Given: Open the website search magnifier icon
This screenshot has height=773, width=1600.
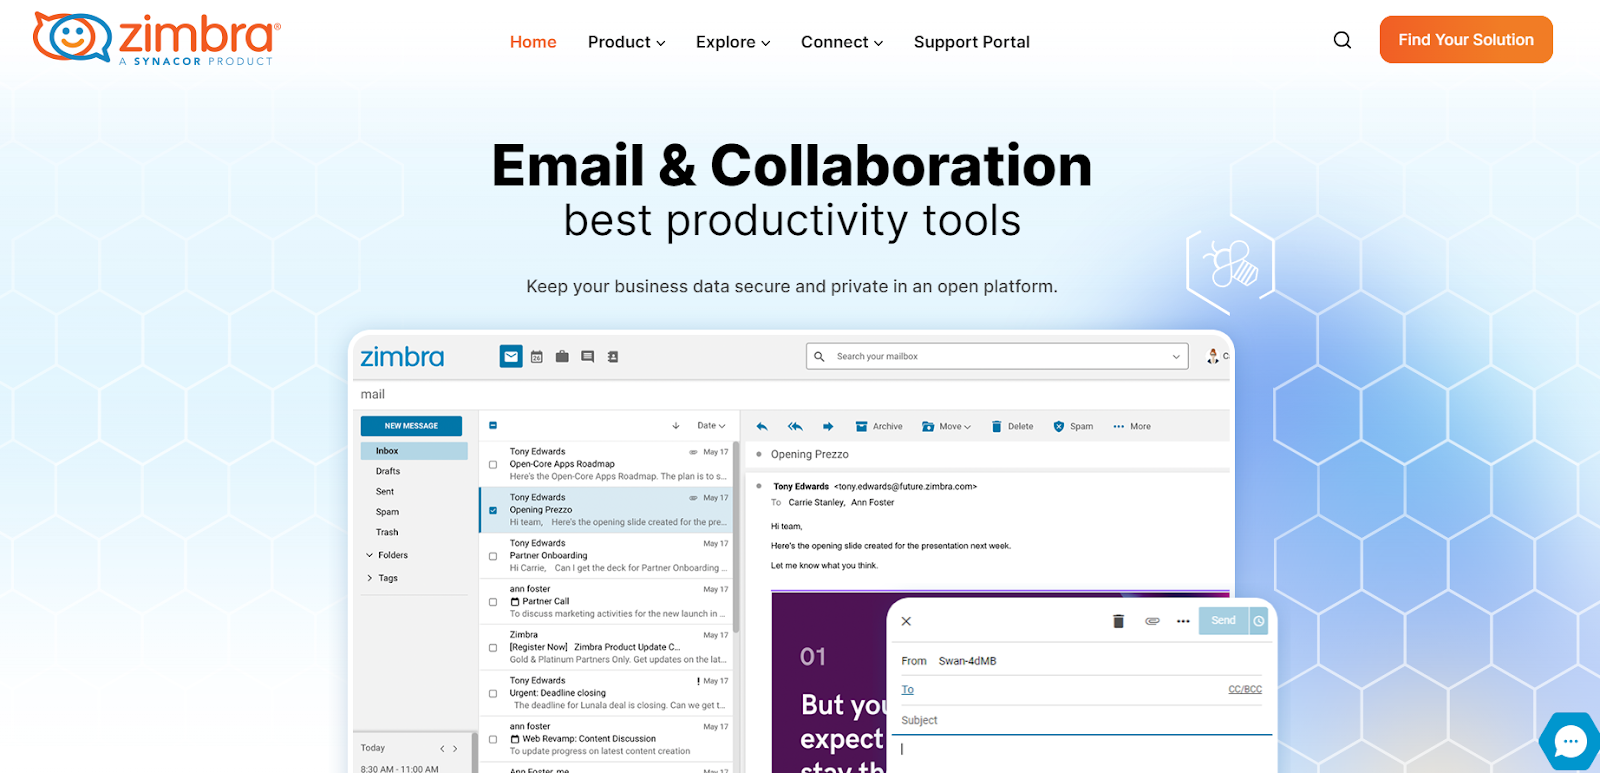Looking at the screenshot, I should coord(1342,40).
